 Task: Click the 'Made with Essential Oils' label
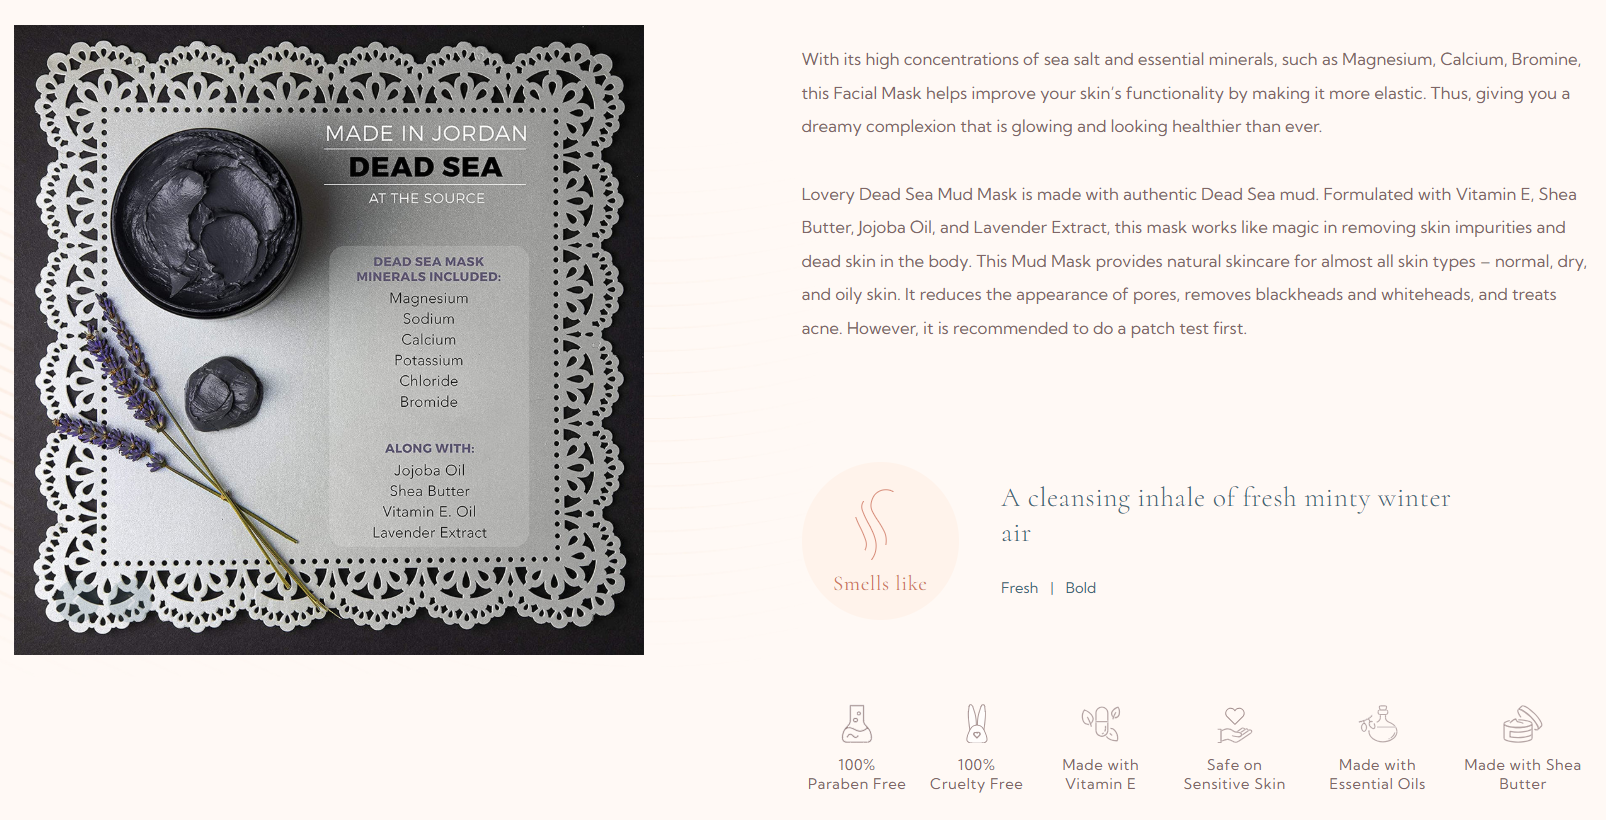click(1377, 774)
